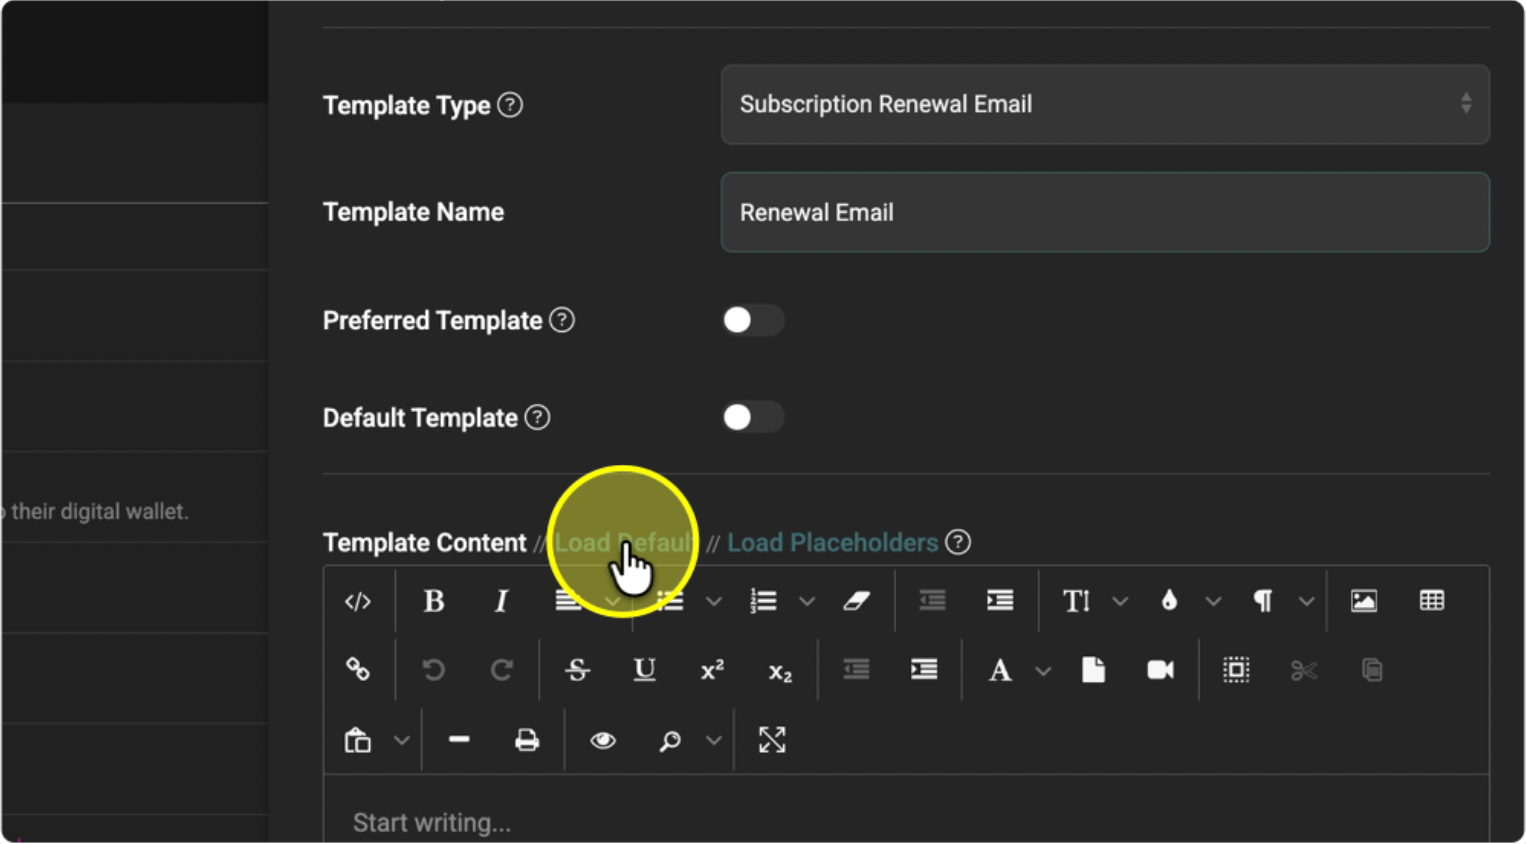Click the preview eye icon
This screenshot has height=844, width=1526.
(x=603, y=740)
